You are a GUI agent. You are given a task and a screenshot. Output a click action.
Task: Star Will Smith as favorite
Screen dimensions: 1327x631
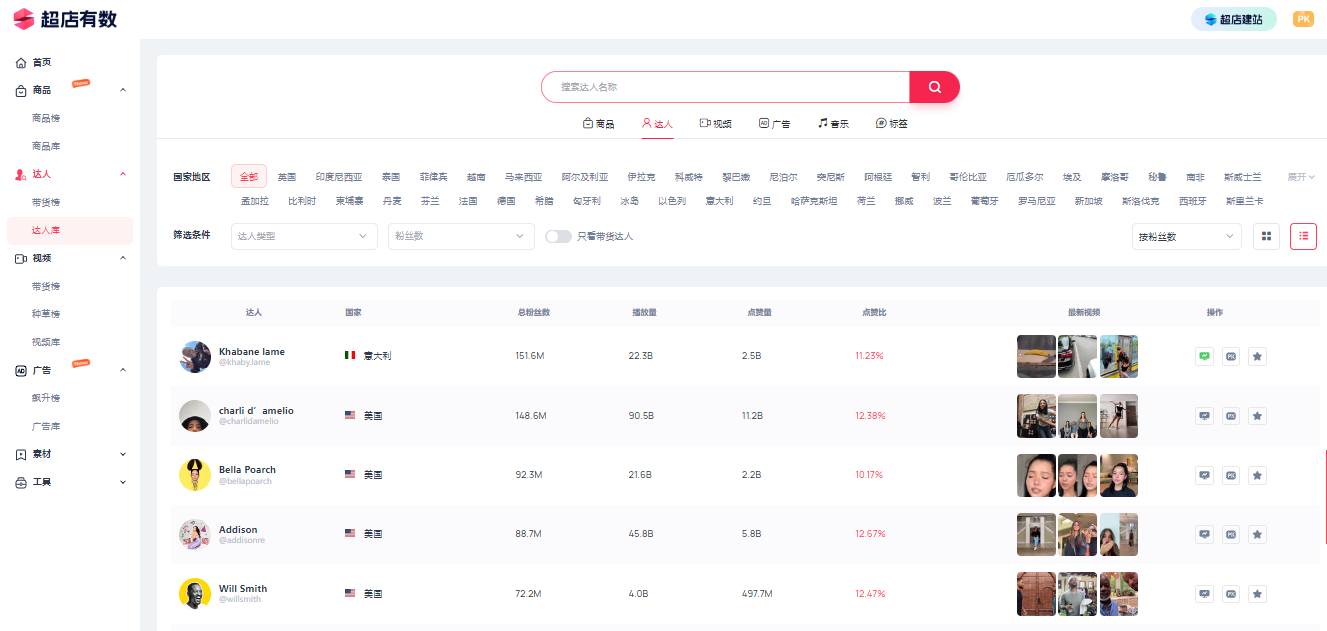click(x=1258, y=594)
